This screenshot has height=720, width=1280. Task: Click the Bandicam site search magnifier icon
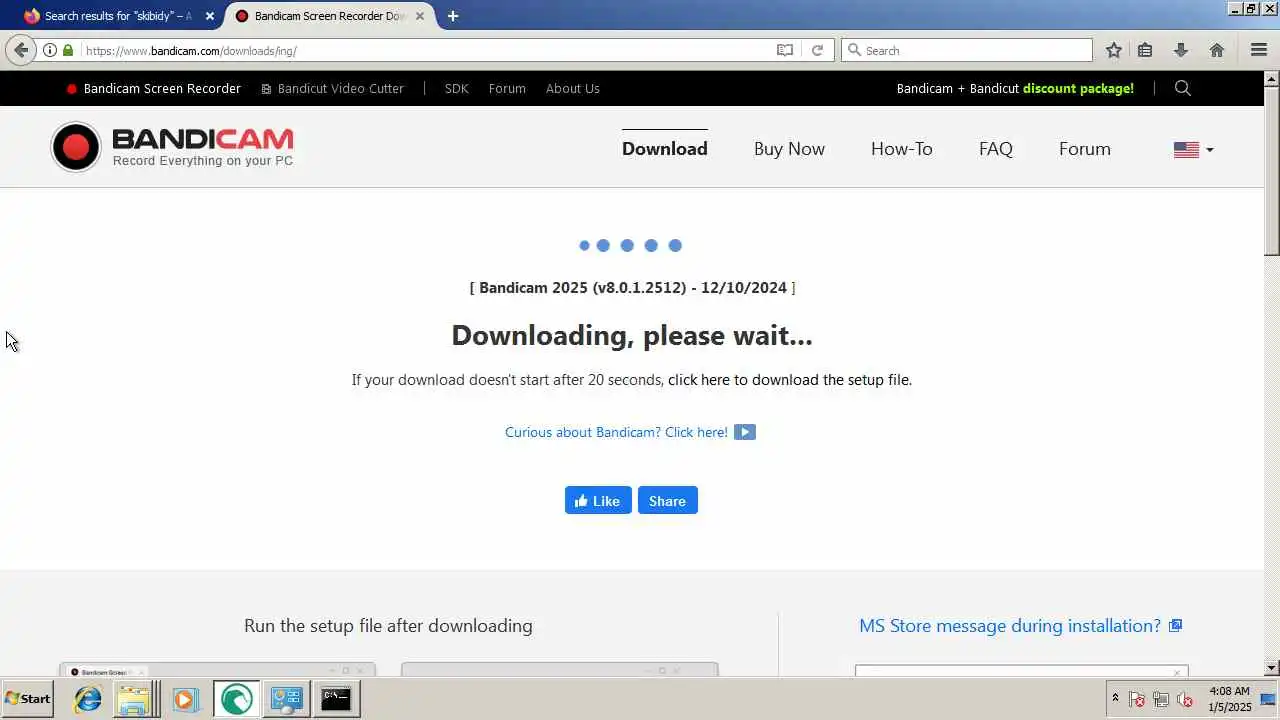click(x=1182, y=88)
